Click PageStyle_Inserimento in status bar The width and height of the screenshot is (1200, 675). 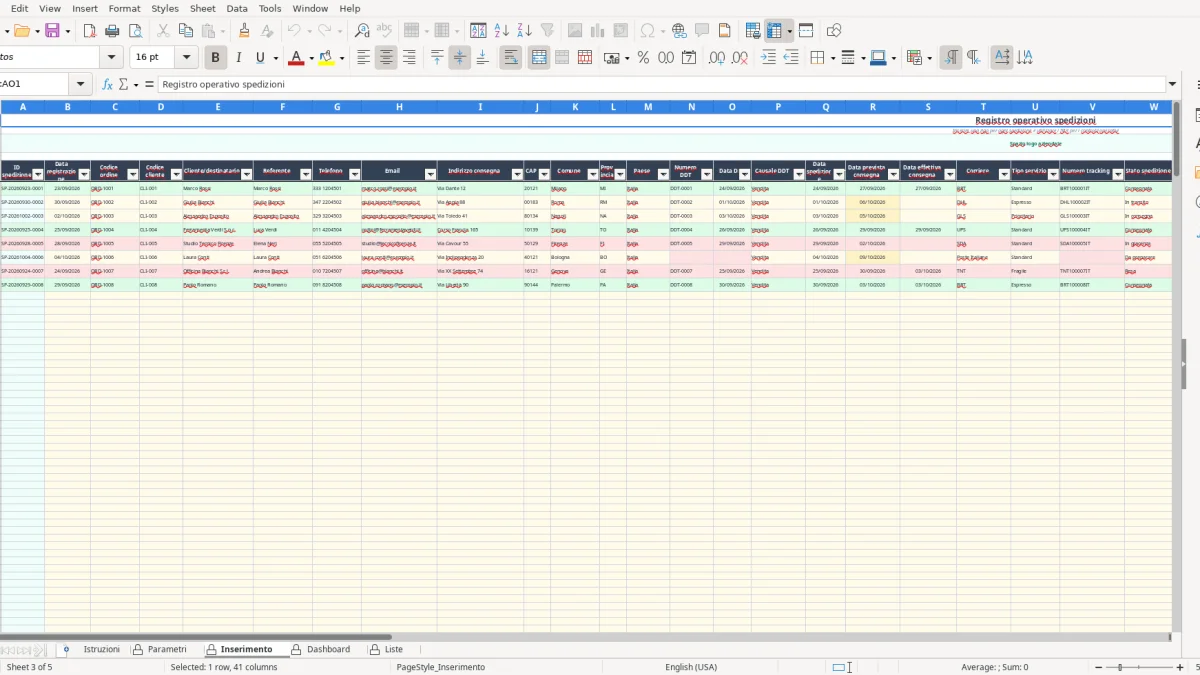[441, 667]
